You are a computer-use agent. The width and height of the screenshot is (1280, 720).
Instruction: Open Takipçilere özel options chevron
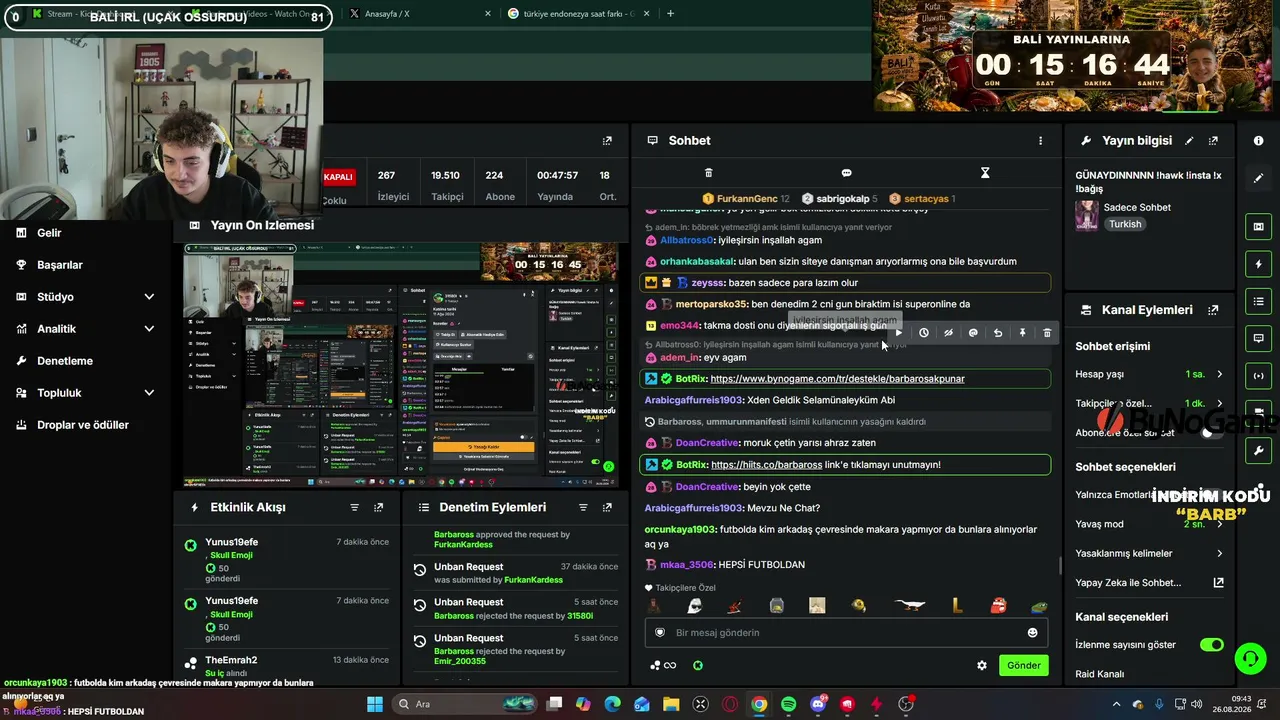click(x=1219, y=403)
